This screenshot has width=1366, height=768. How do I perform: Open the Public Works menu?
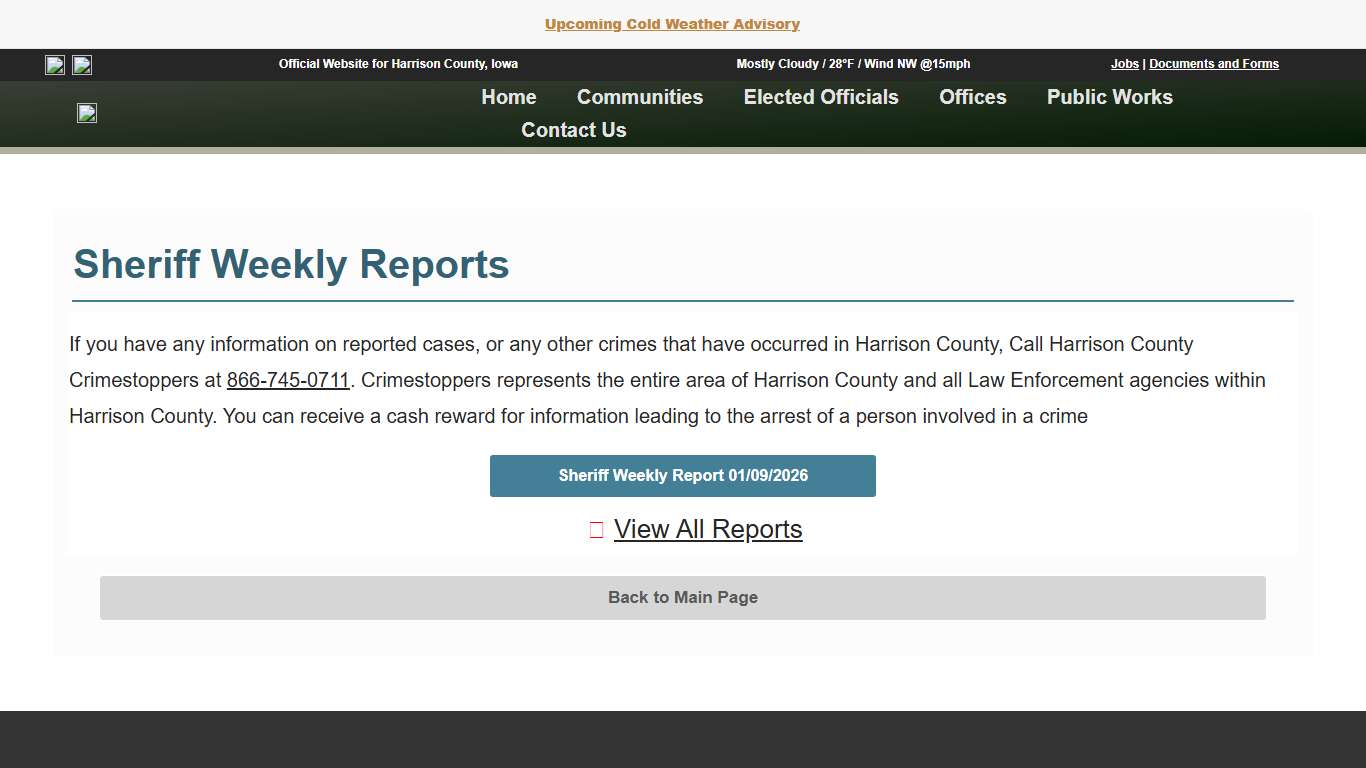click(x=1109, y=97)
